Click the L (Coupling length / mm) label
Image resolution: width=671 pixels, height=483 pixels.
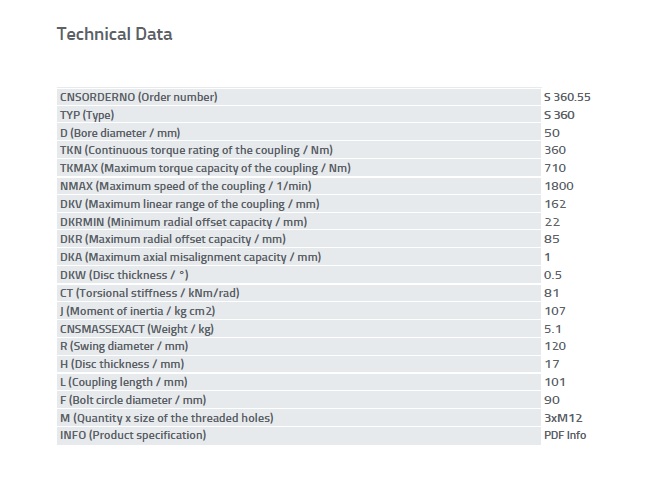click(124, 382)
